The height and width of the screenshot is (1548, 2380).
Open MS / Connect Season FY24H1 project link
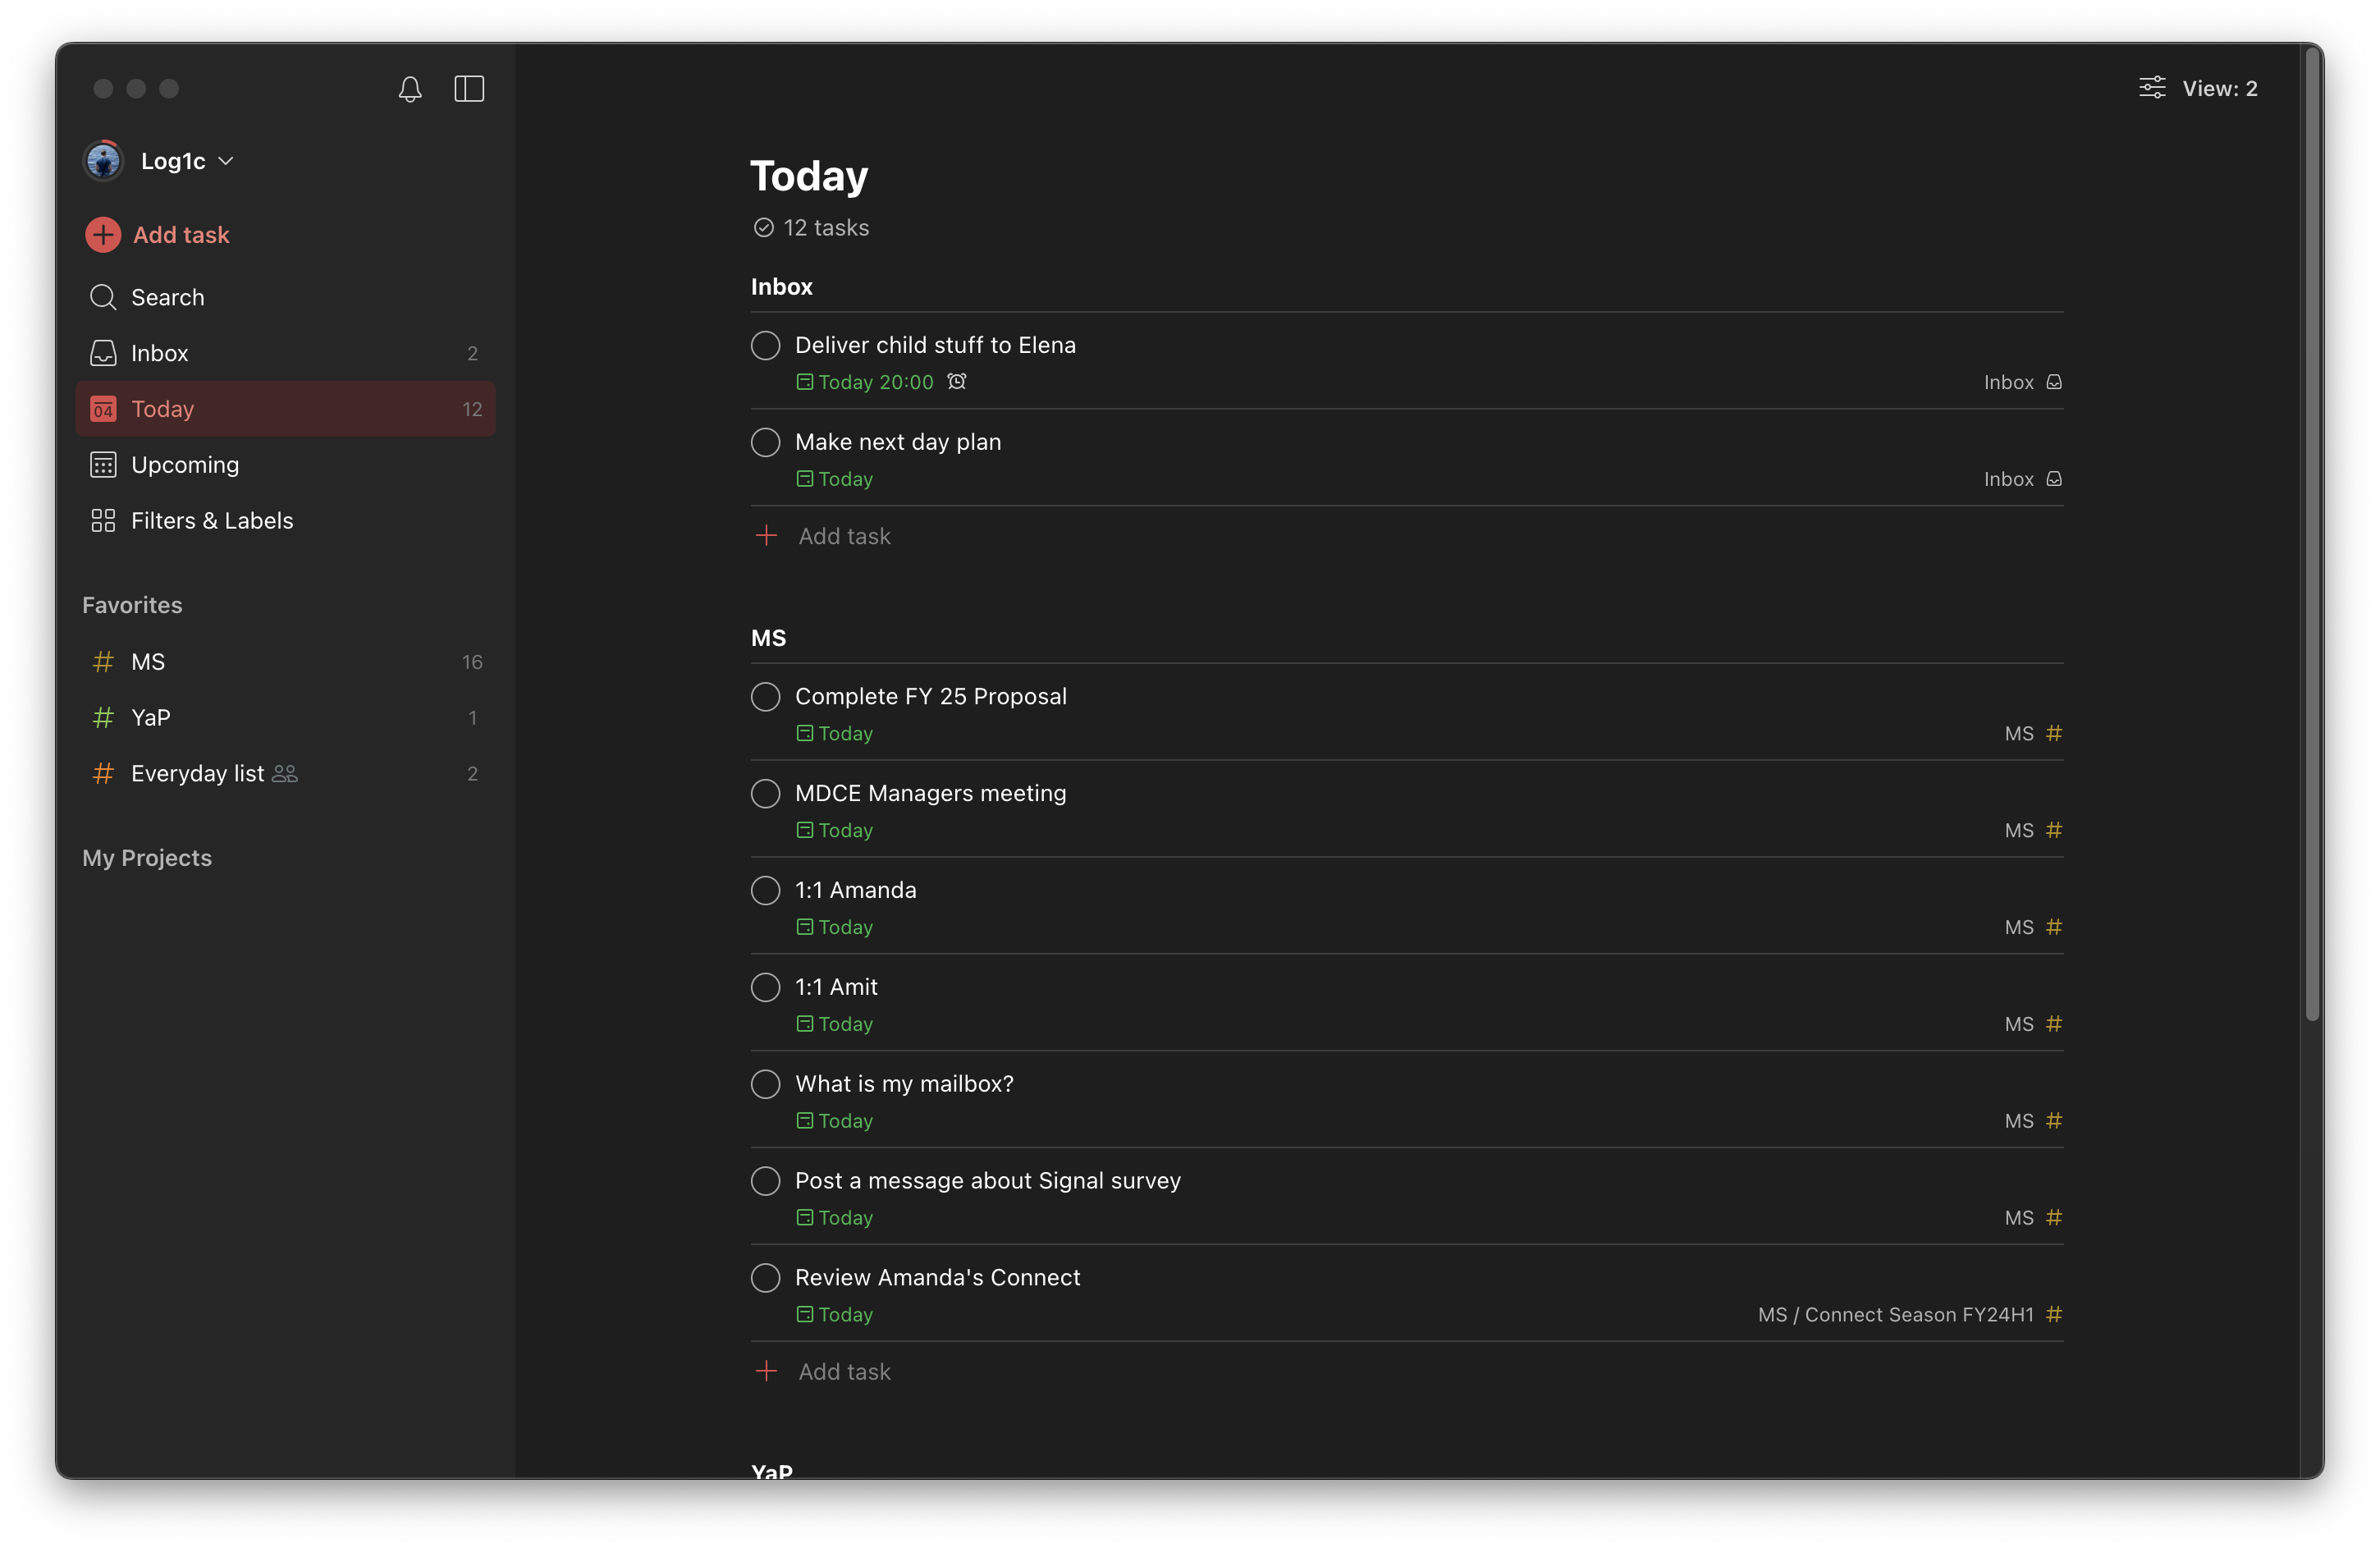pos(1896,1314)
